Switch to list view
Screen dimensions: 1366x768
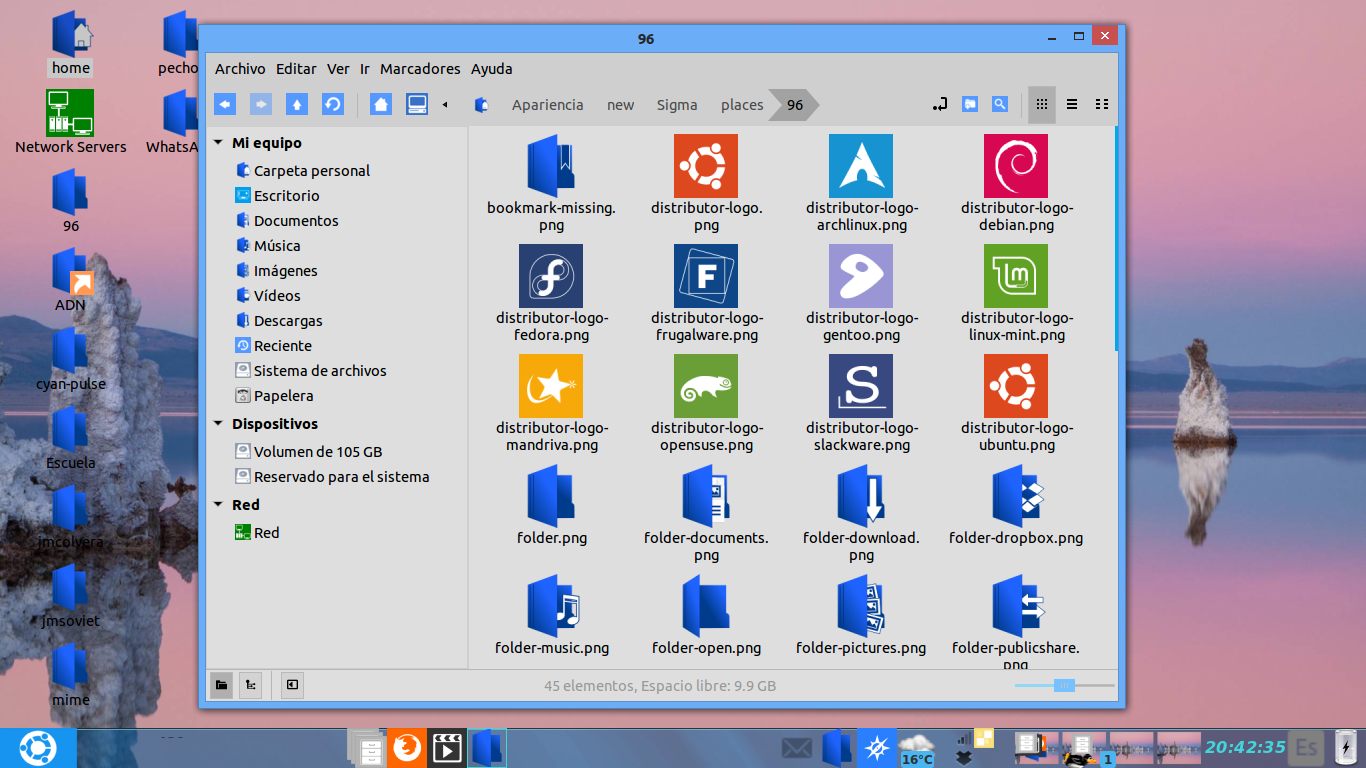tap(1072, 104)
